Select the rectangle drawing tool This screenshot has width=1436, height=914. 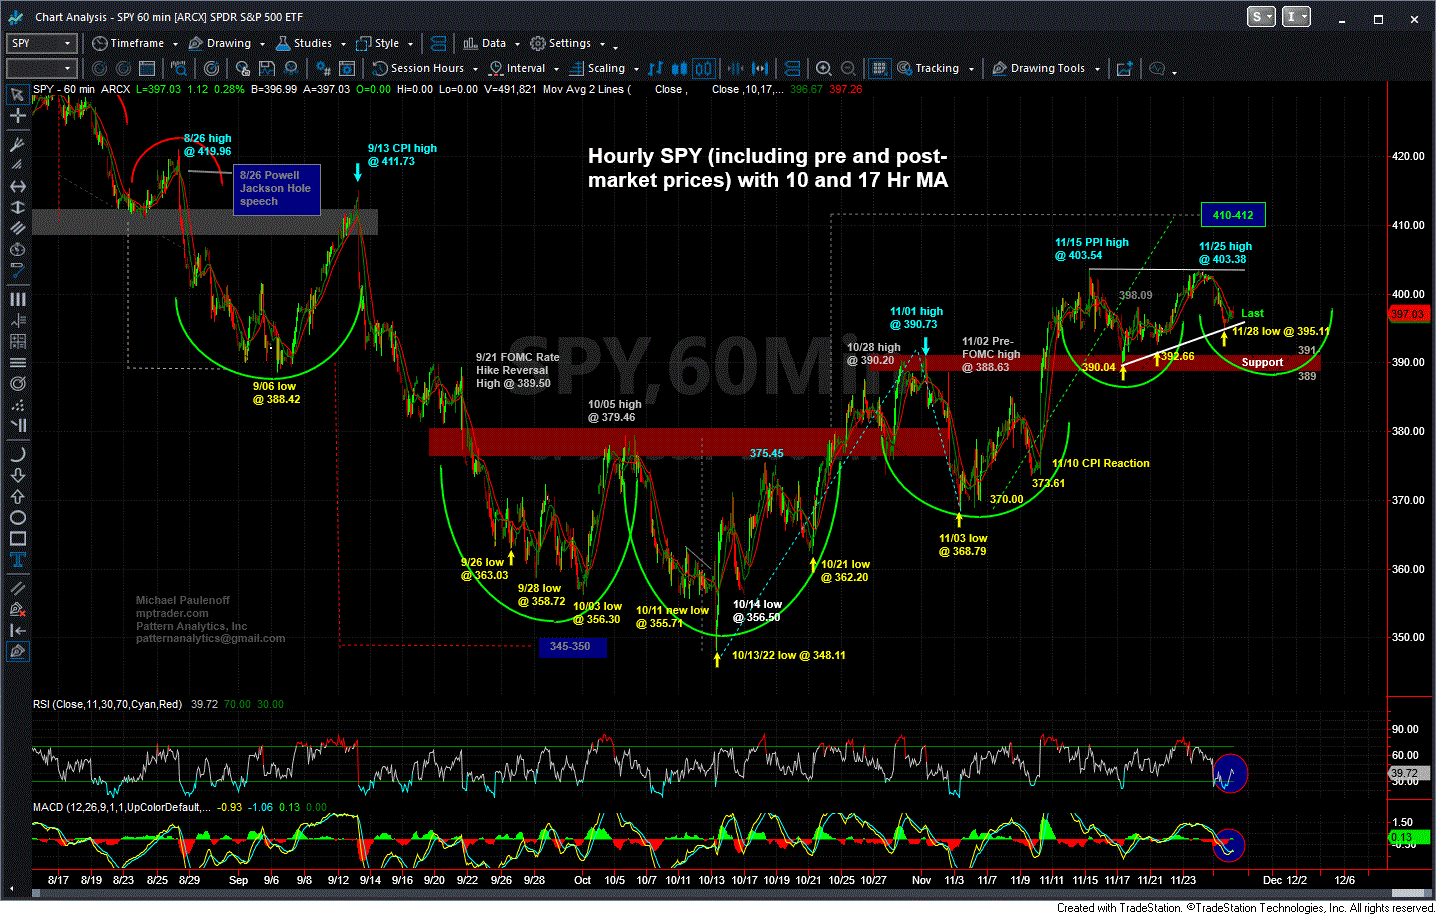click(x=17, y=538)
